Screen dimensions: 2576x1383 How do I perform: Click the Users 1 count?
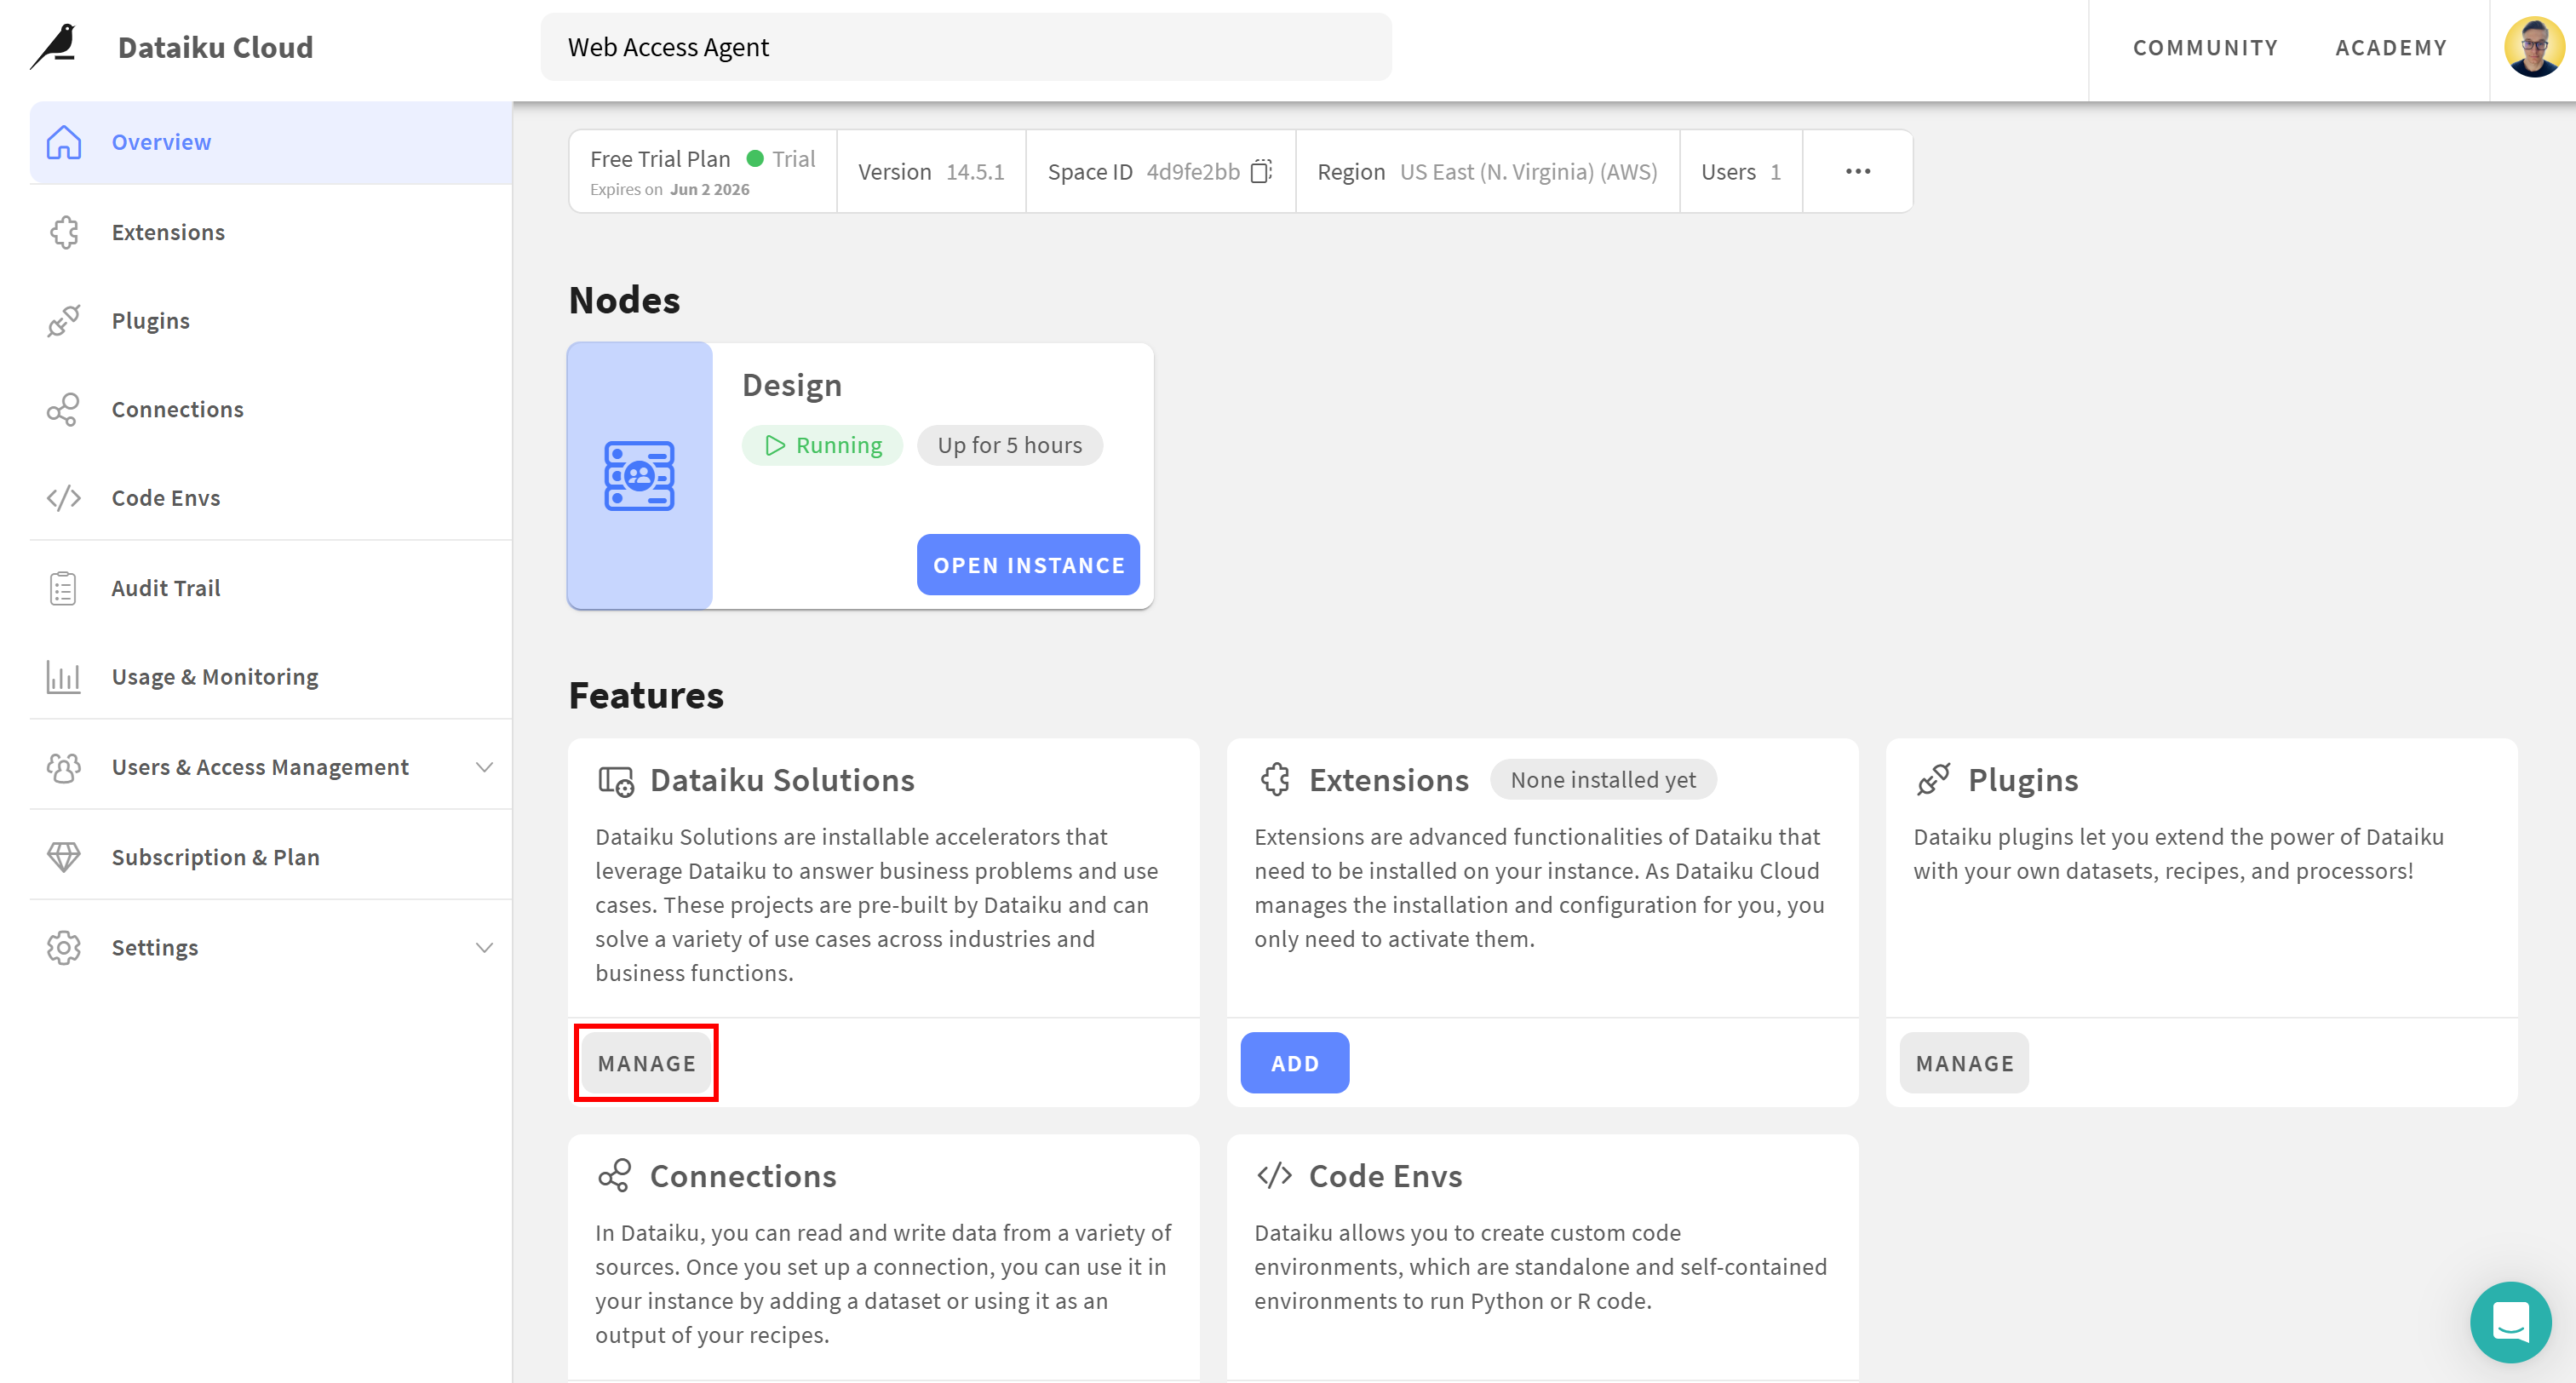pos(1775,172)
